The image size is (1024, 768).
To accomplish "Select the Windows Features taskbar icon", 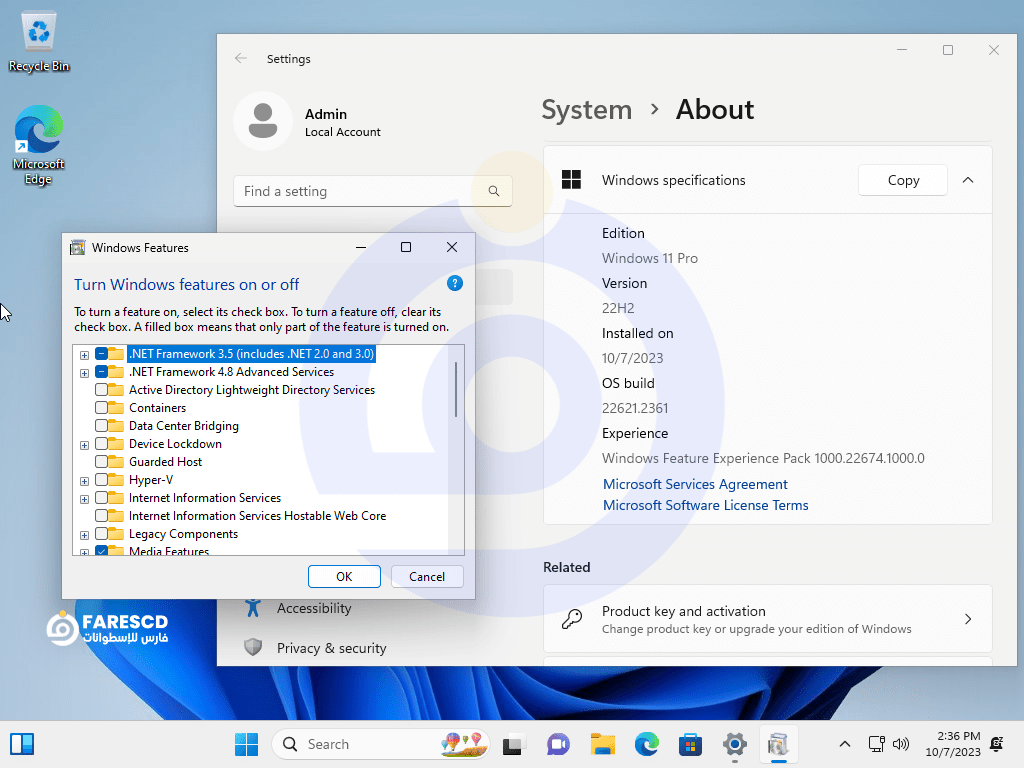I will (x=778, y=744).
